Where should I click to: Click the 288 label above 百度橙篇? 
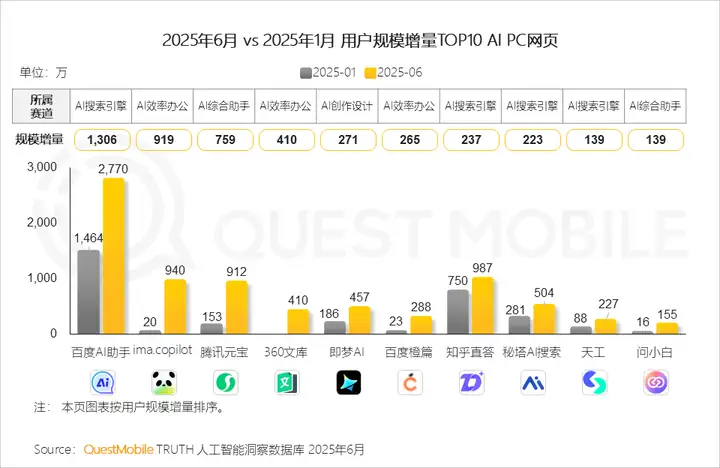(x=421, y=307)
